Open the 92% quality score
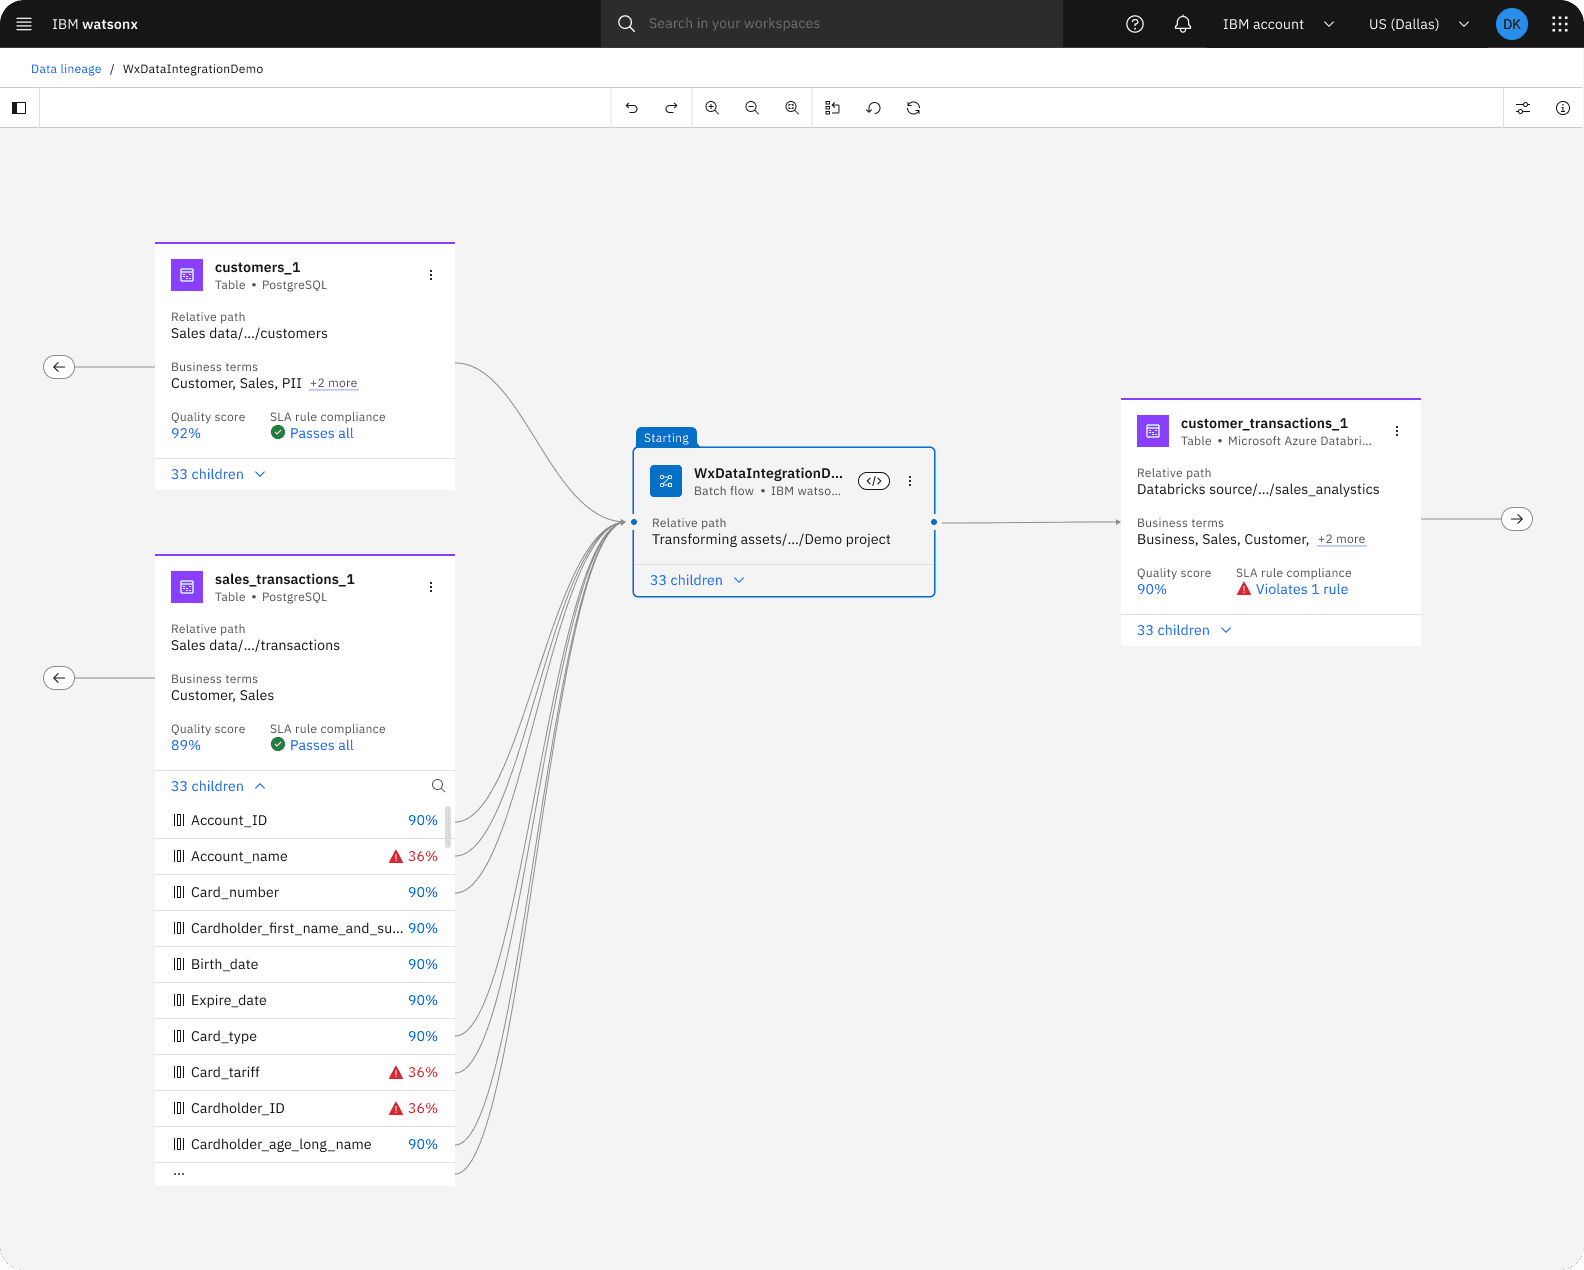 click(186, 433)
